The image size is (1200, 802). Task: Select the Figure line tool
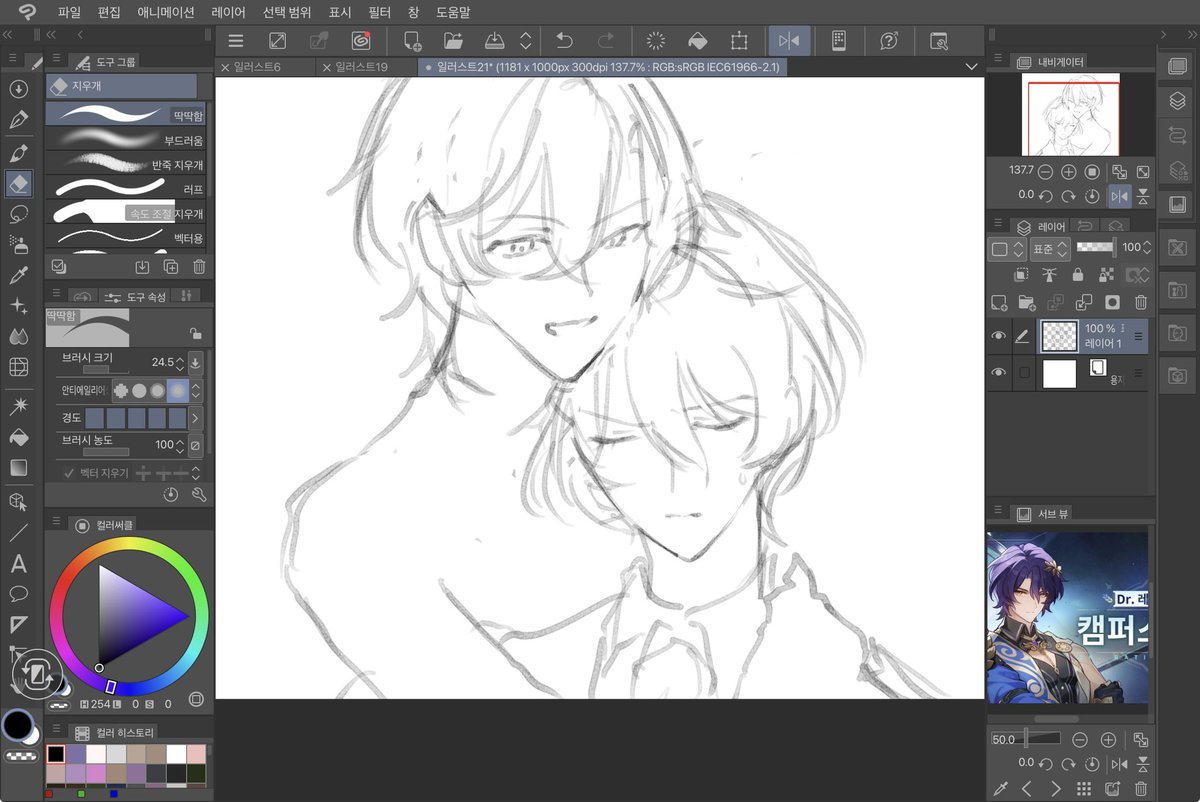(x=18, y=533)
